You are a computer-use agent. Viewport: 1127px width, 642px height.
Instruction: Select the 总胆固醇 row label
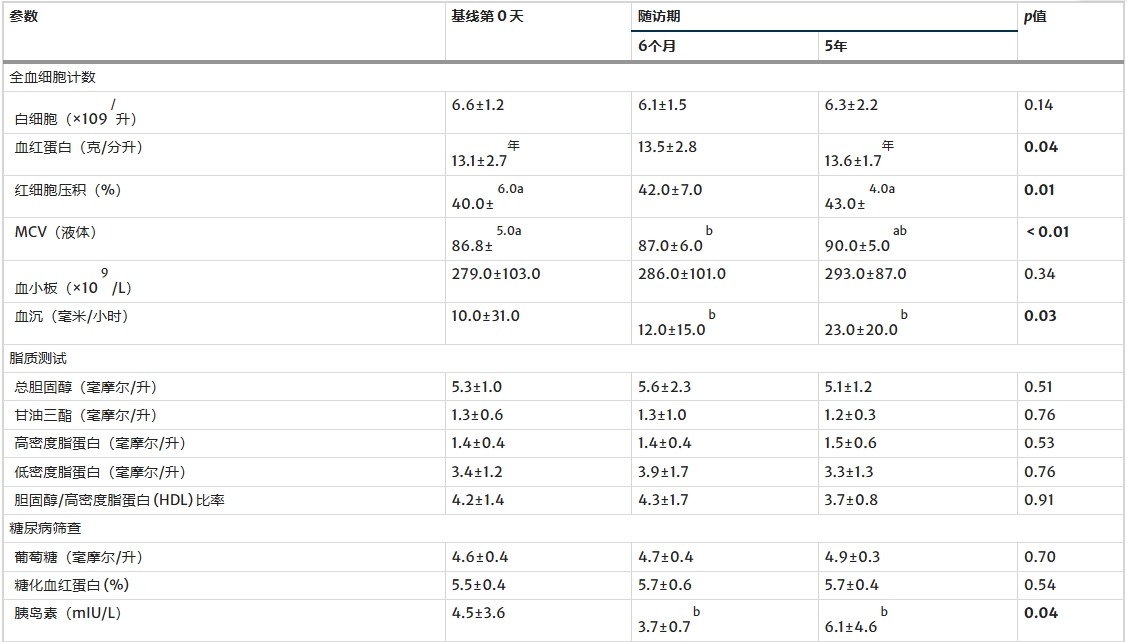(x=86, y=387)
